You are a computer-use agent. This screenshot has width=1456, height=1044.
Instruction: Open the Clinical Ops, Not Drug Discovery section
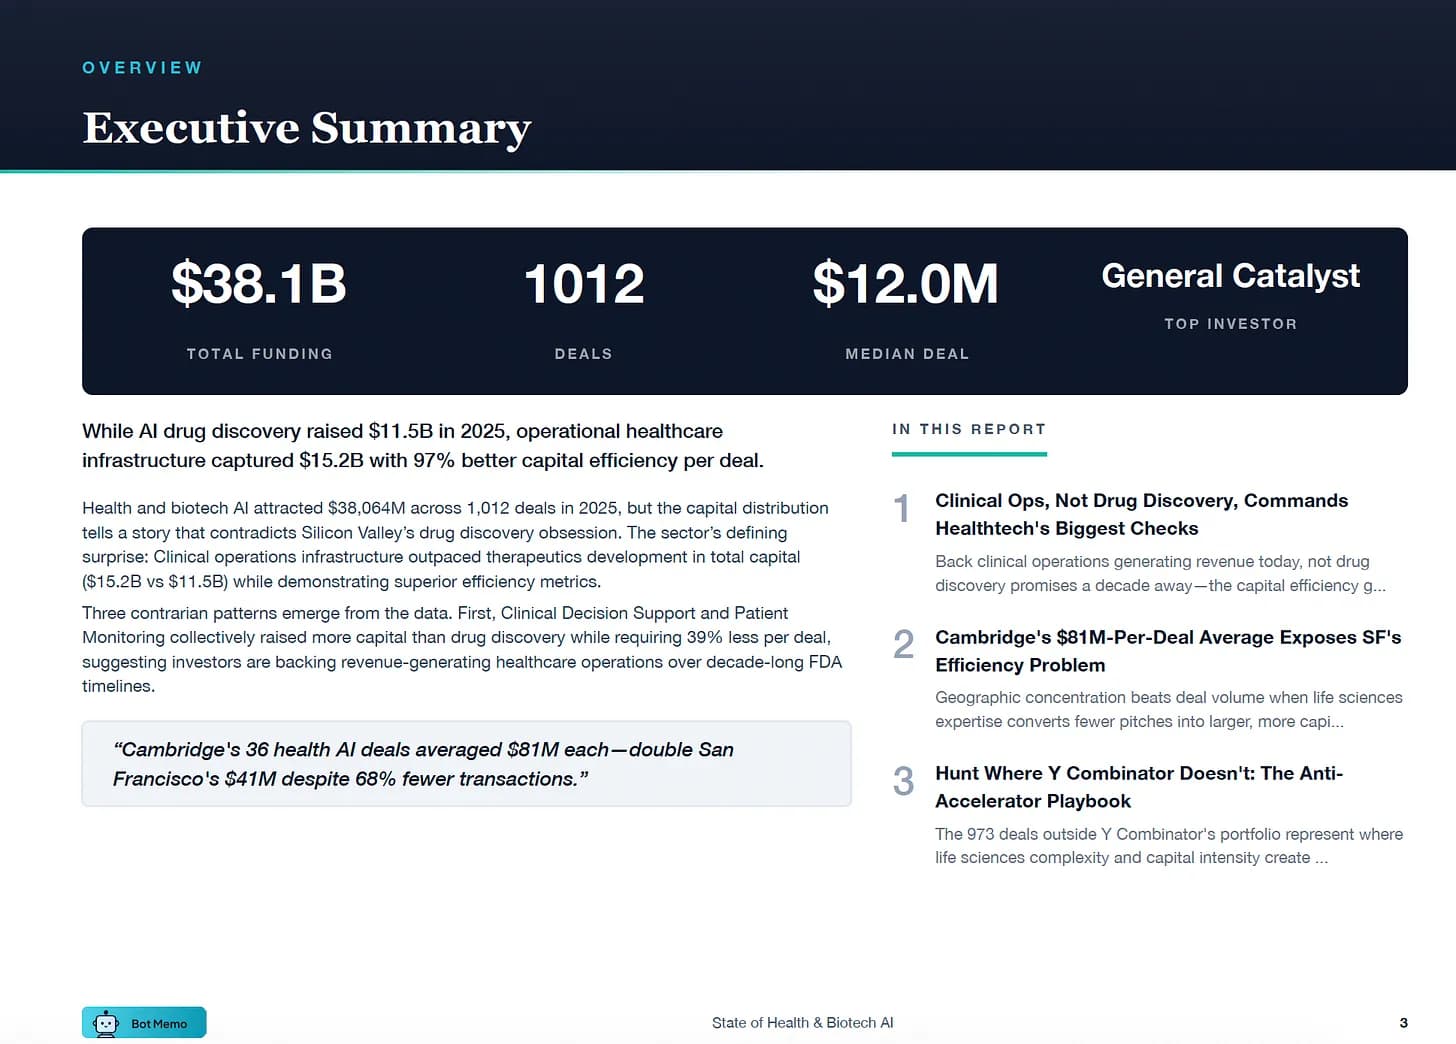1141,514
